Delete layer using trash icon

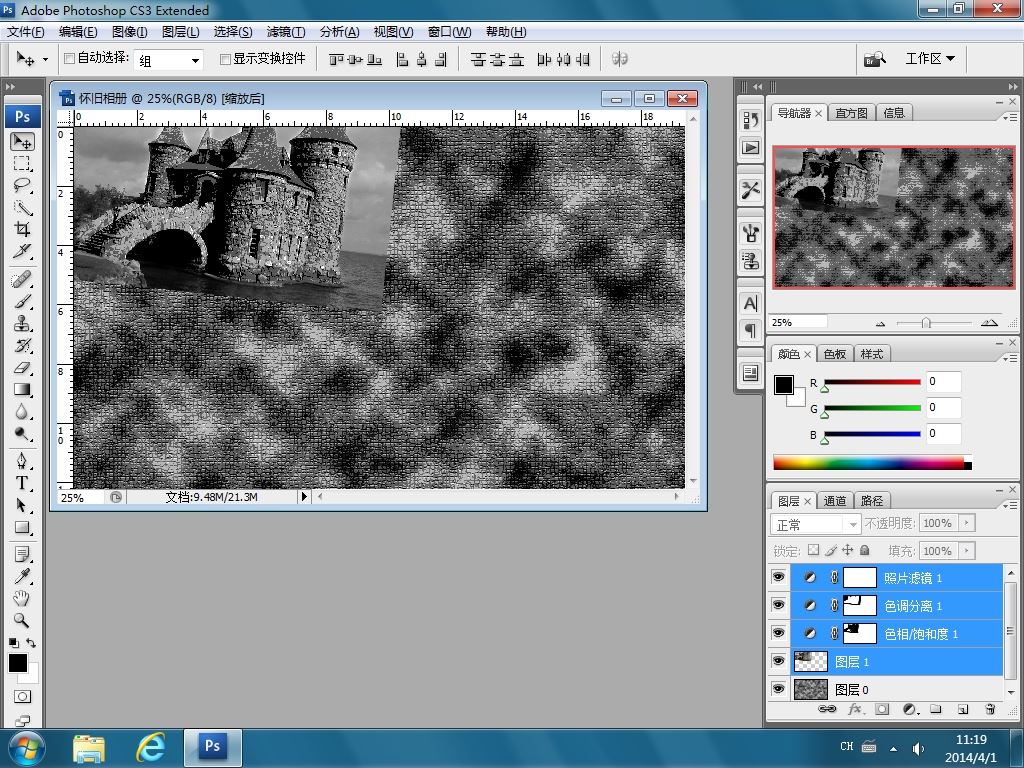pyautogui.click(x=990, y=709)
